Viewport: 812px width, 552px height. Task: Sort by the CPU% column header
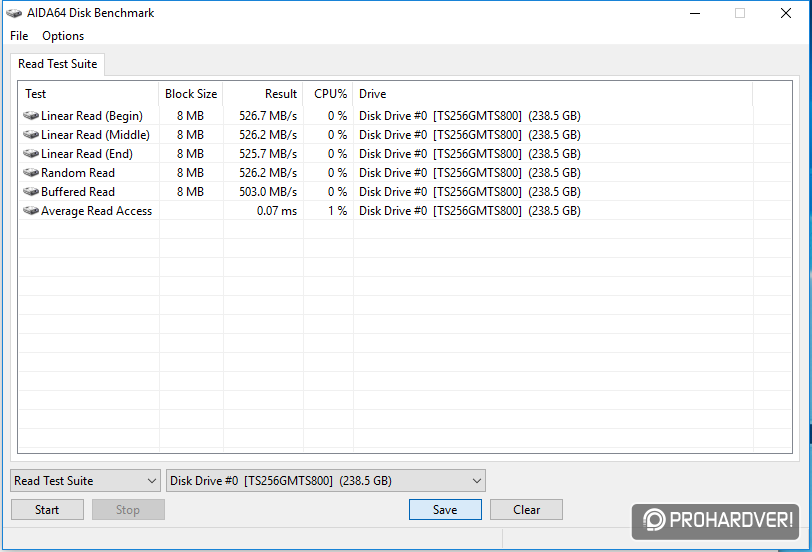[x=328, y=94]
